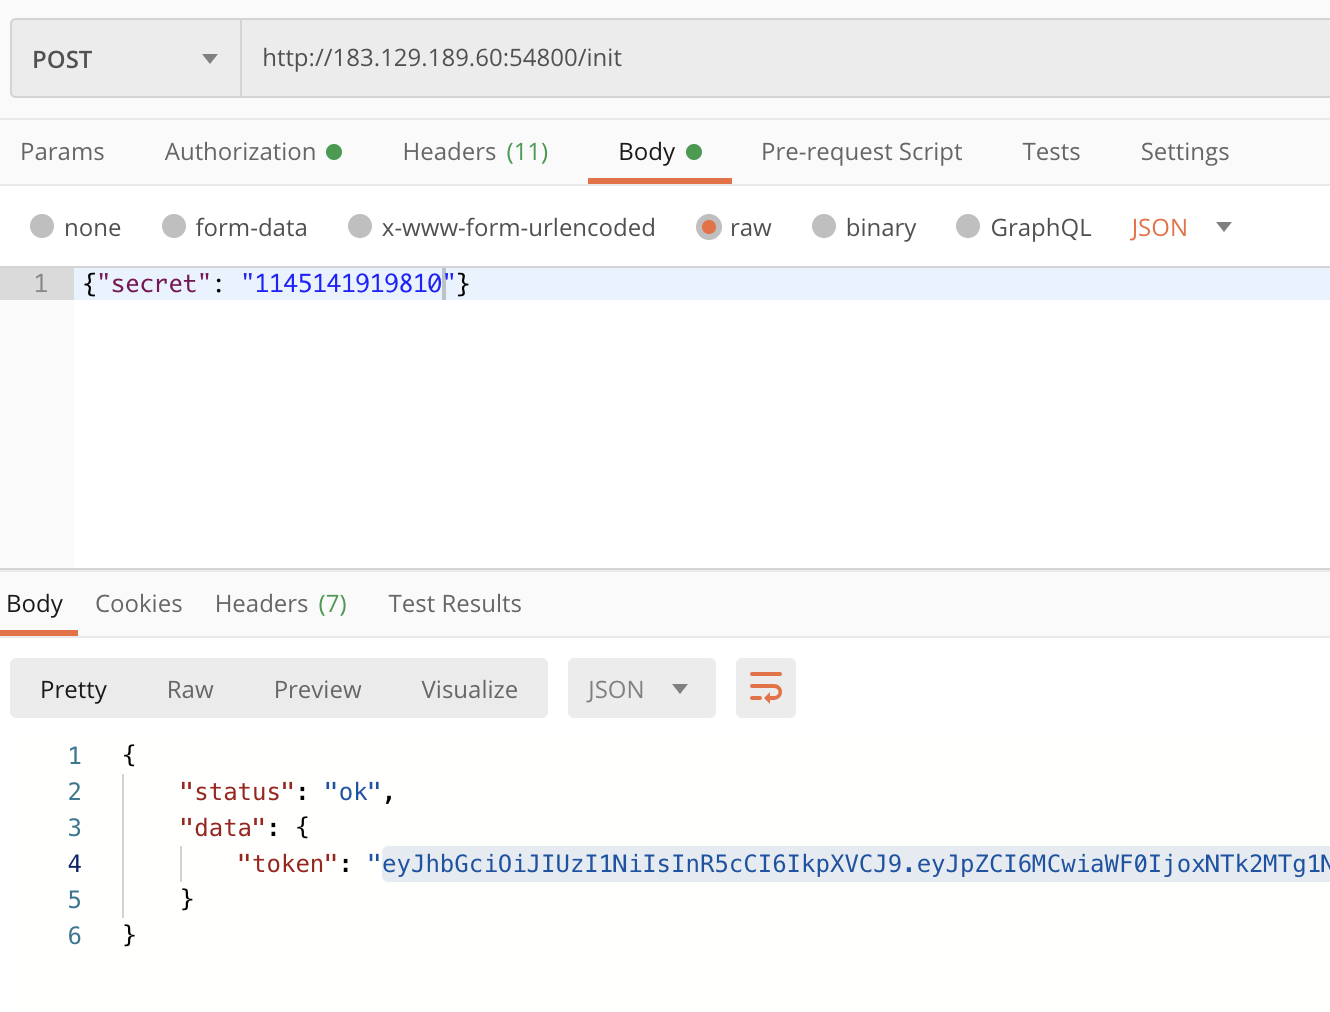Select the GraphQL body type

tap(1024, 228)
